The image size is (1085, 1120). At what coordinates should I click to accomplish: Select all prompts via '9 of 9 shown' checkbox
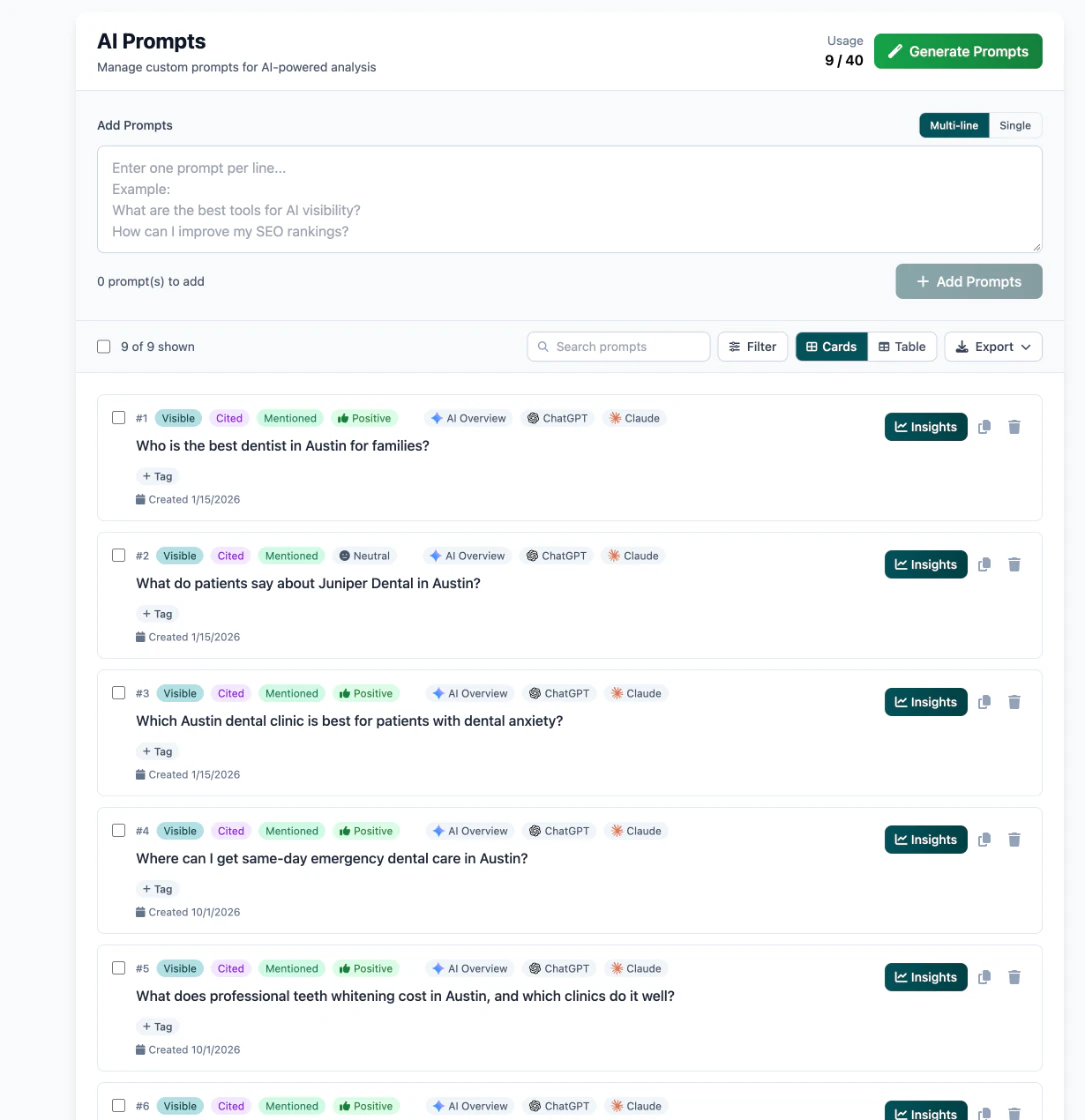point(104,346)
